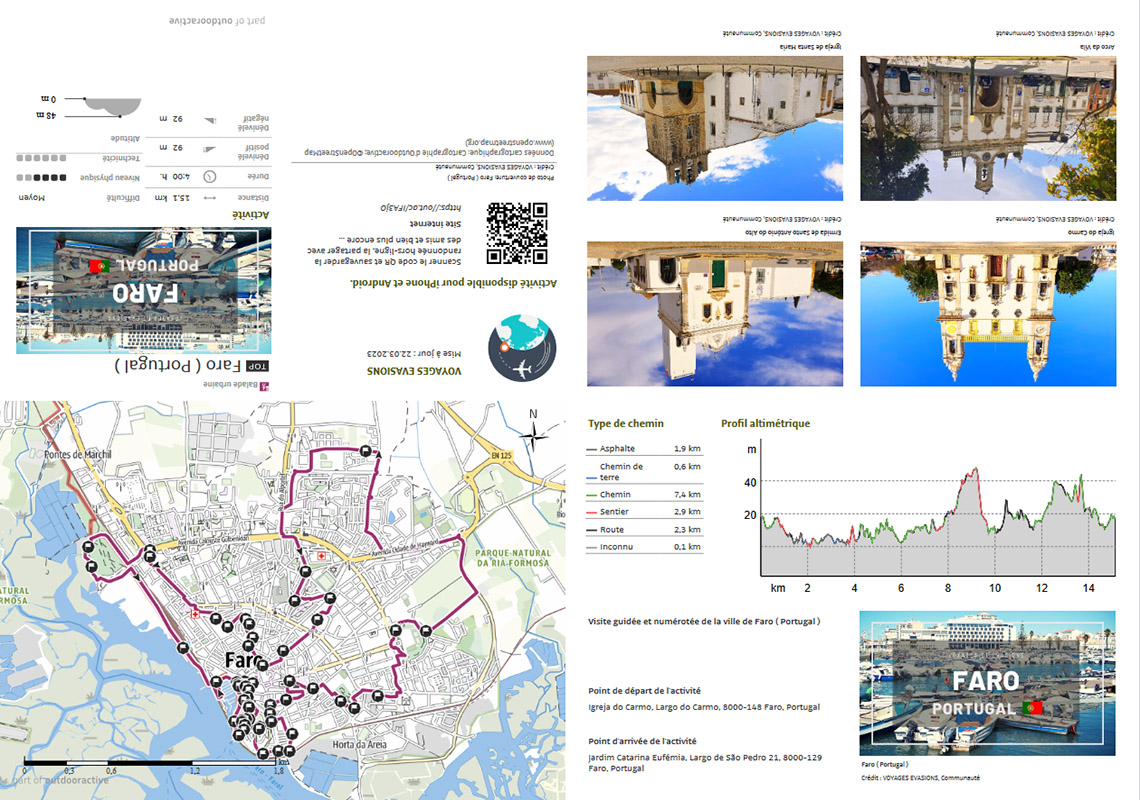The width and height of the screenshot is (1140, 800).
Task: Click the QR code for the activity
Action: (x=517, y=233)
